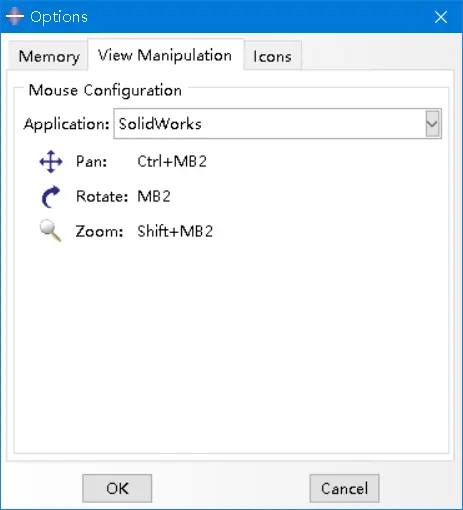Image resolution: width=463 pixels, height=510 pixels.
Task: Dismiss dialog with the Cancel button
Action: tap(344, 488)
